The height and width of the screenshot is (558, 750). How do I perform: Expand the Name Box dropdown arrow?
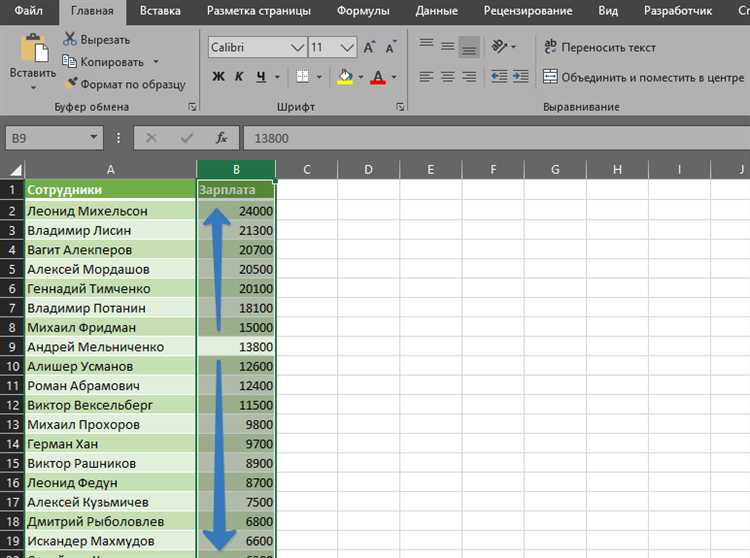coord(93,138)
